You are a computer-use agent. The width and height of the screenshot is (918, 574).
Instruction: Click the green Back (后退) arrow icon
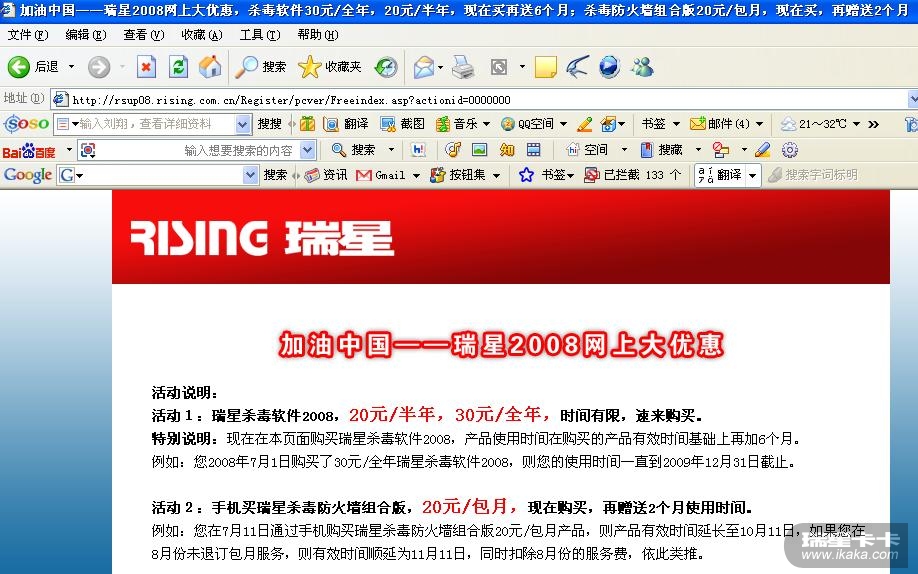18,67
